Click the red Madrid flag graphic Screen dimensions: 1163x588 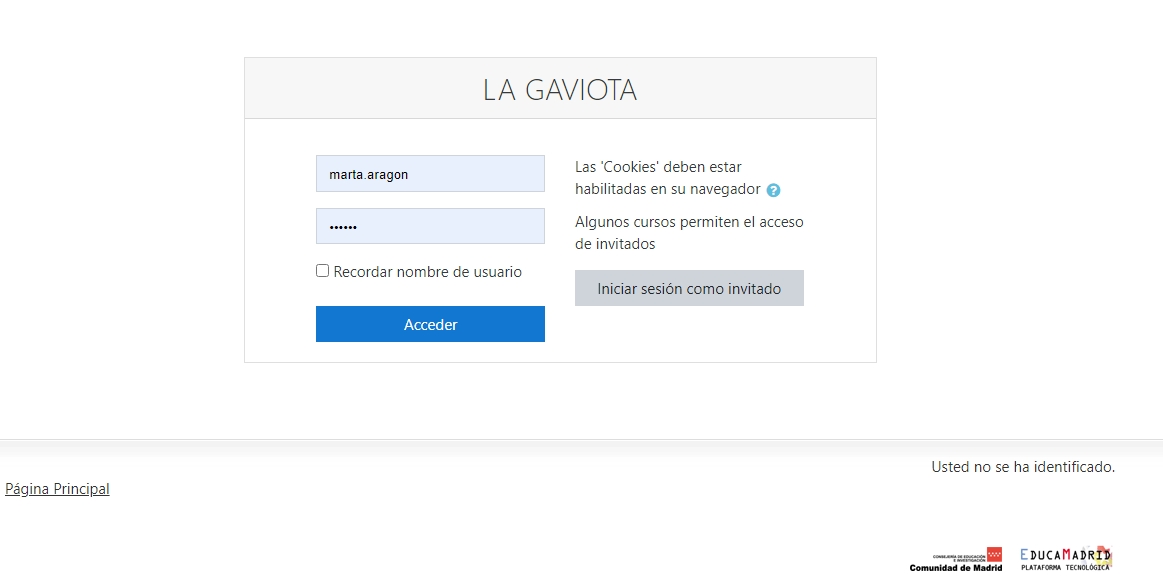994,553
